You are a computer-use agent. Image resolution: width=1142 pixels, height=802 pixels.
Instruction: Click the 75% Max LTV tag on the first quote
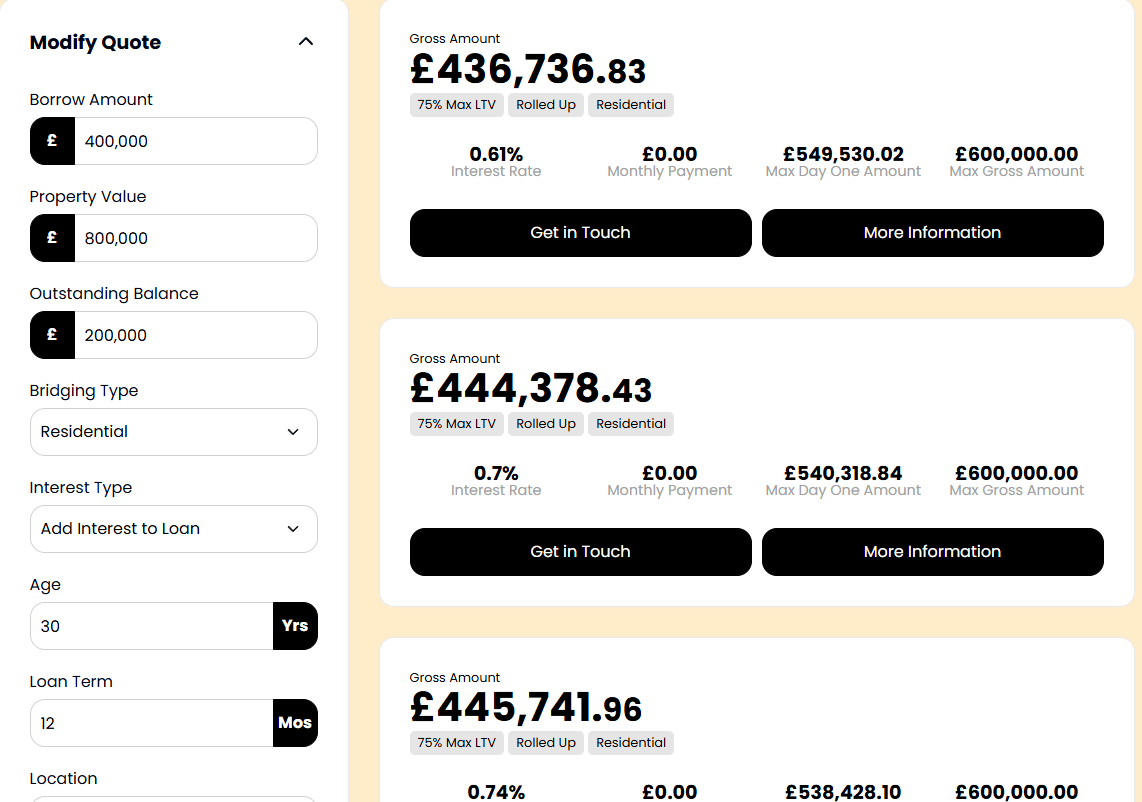456,105
